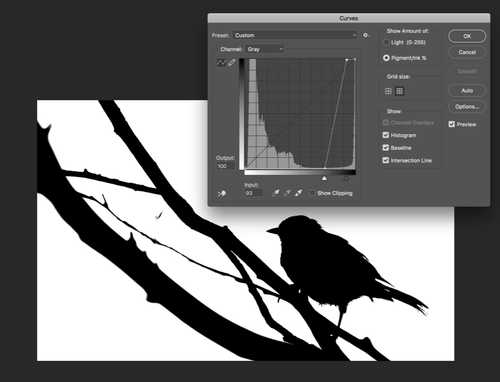Click the Auto button
Viewport: 500px width, 382px height.
click(467, 91)
